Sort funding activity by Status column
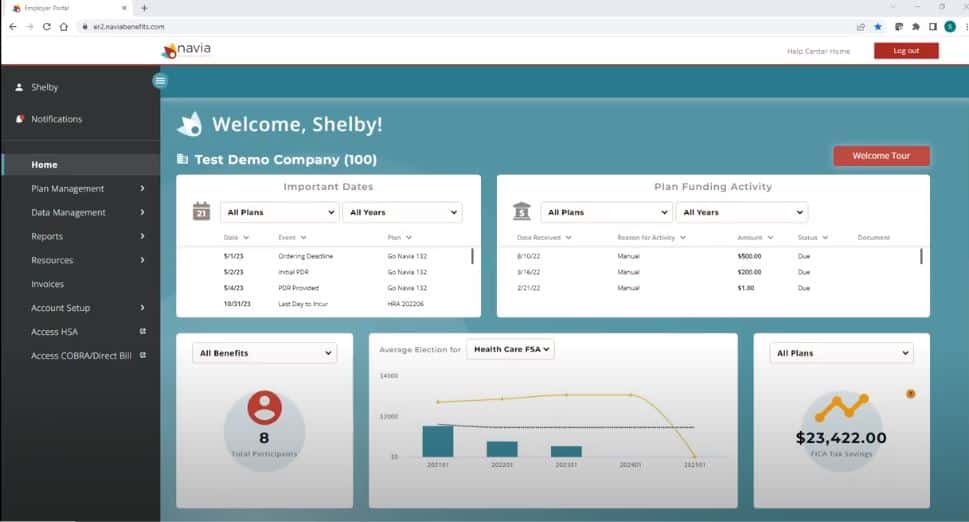The image size is (969, 522). 813,237
